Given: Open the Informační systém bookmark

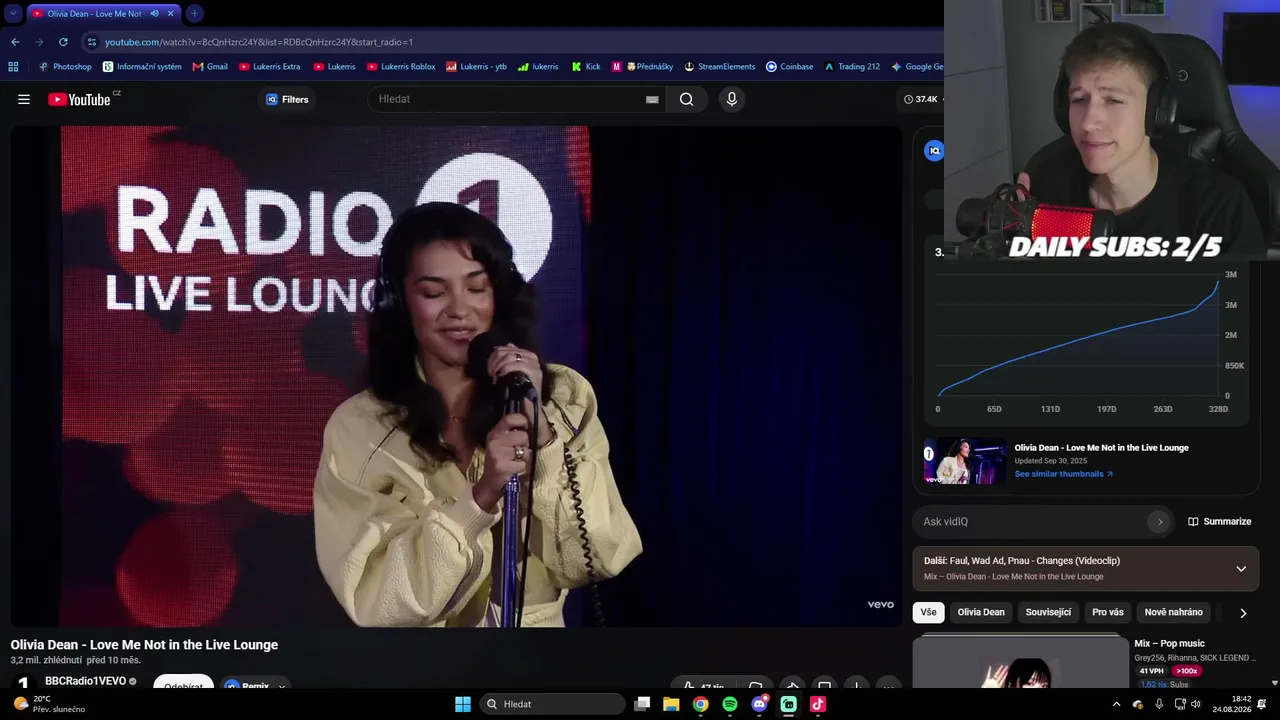Looking at the screenshot, I should click(x=142, y=67).
